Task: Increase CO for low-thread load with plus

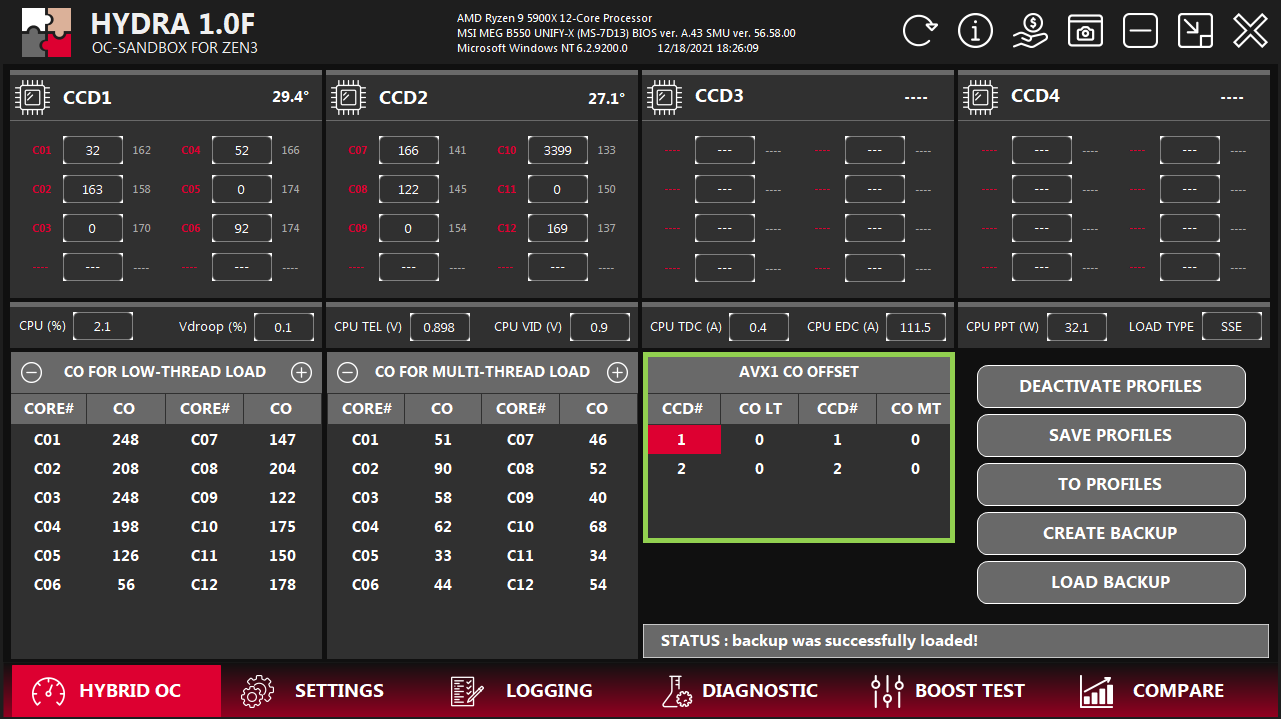Action: (x=301, y=372)
